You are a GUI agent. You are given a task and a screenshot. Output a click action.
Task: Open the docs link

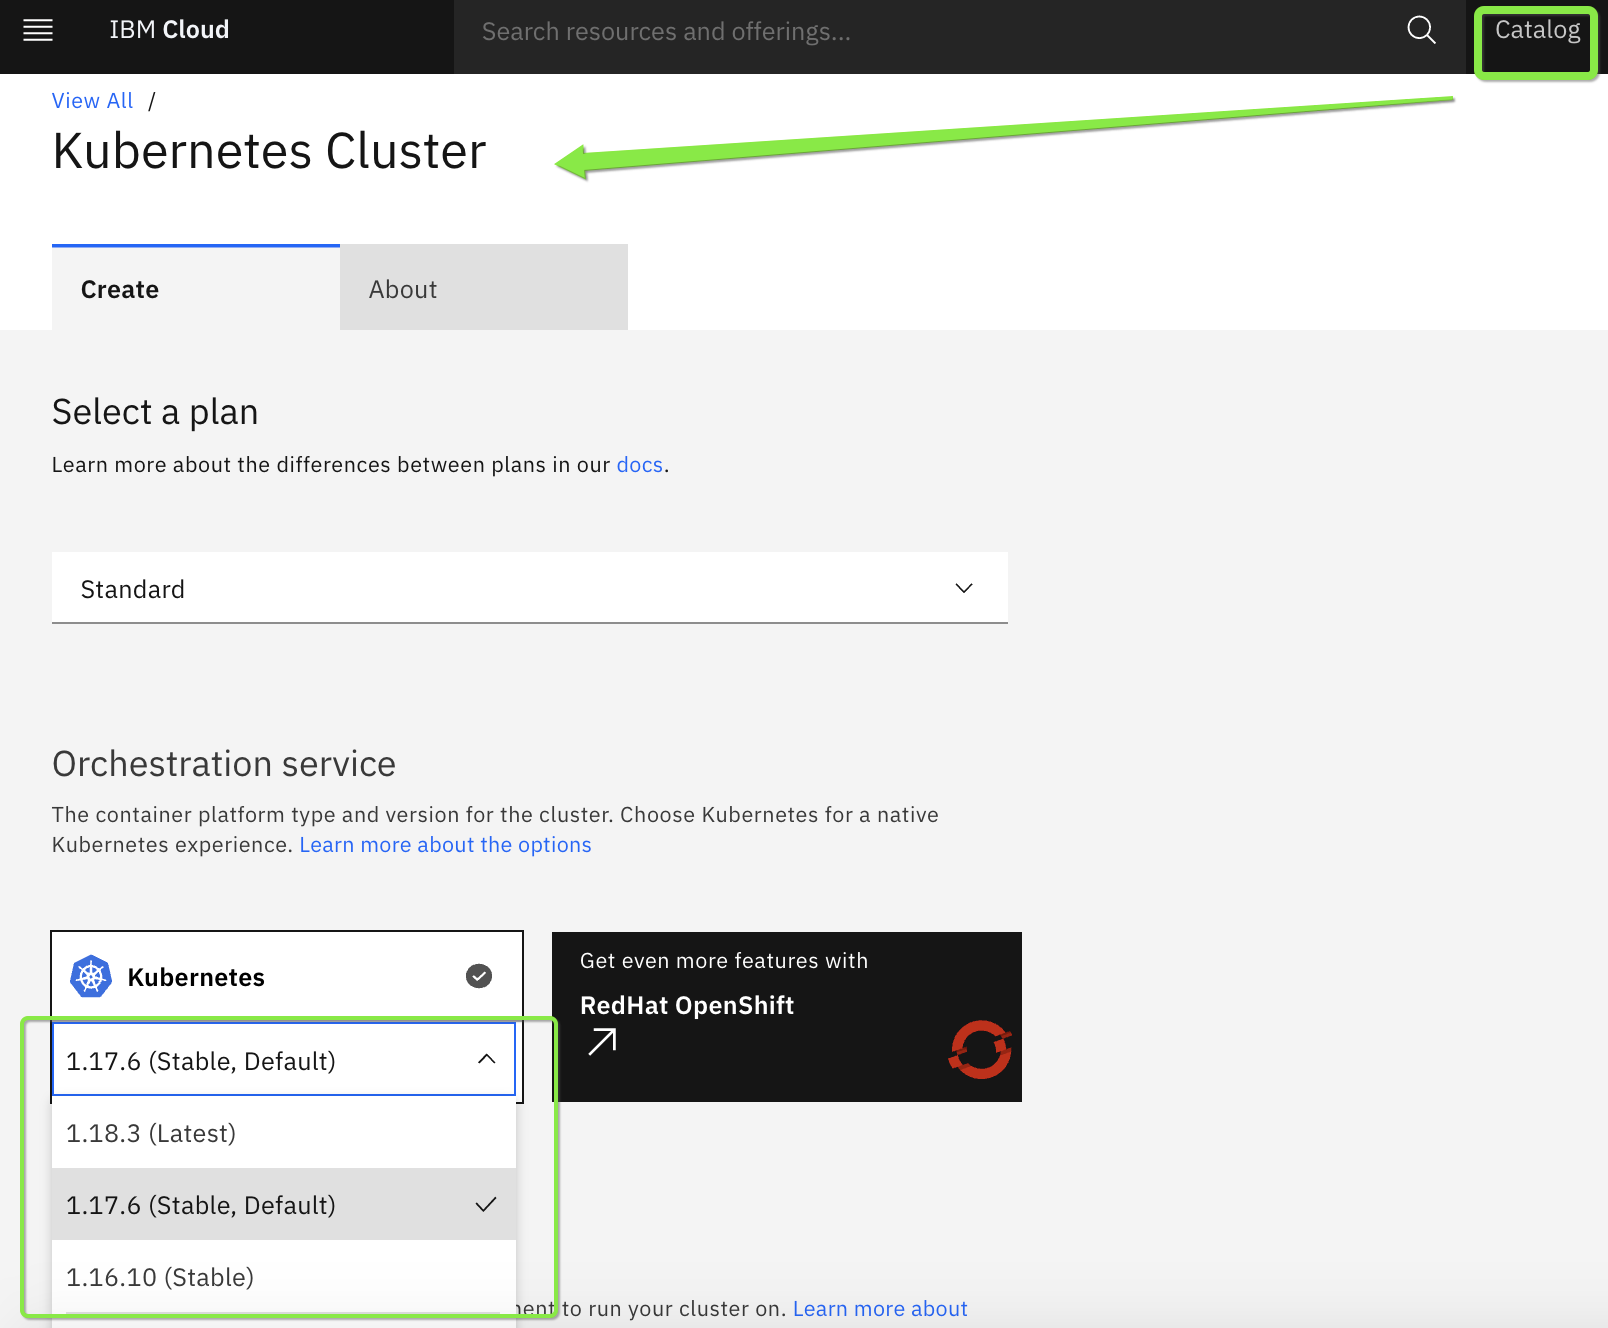[x=640, y=465]
